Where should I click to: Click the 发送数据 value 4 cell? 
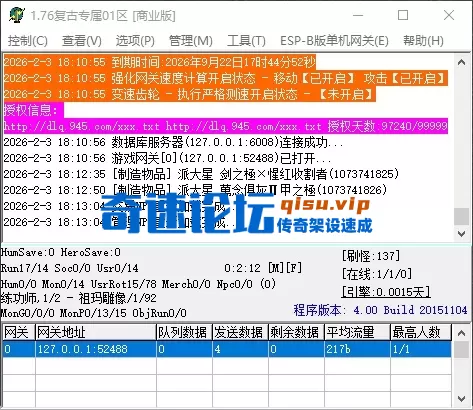click(x=240, y=349)
